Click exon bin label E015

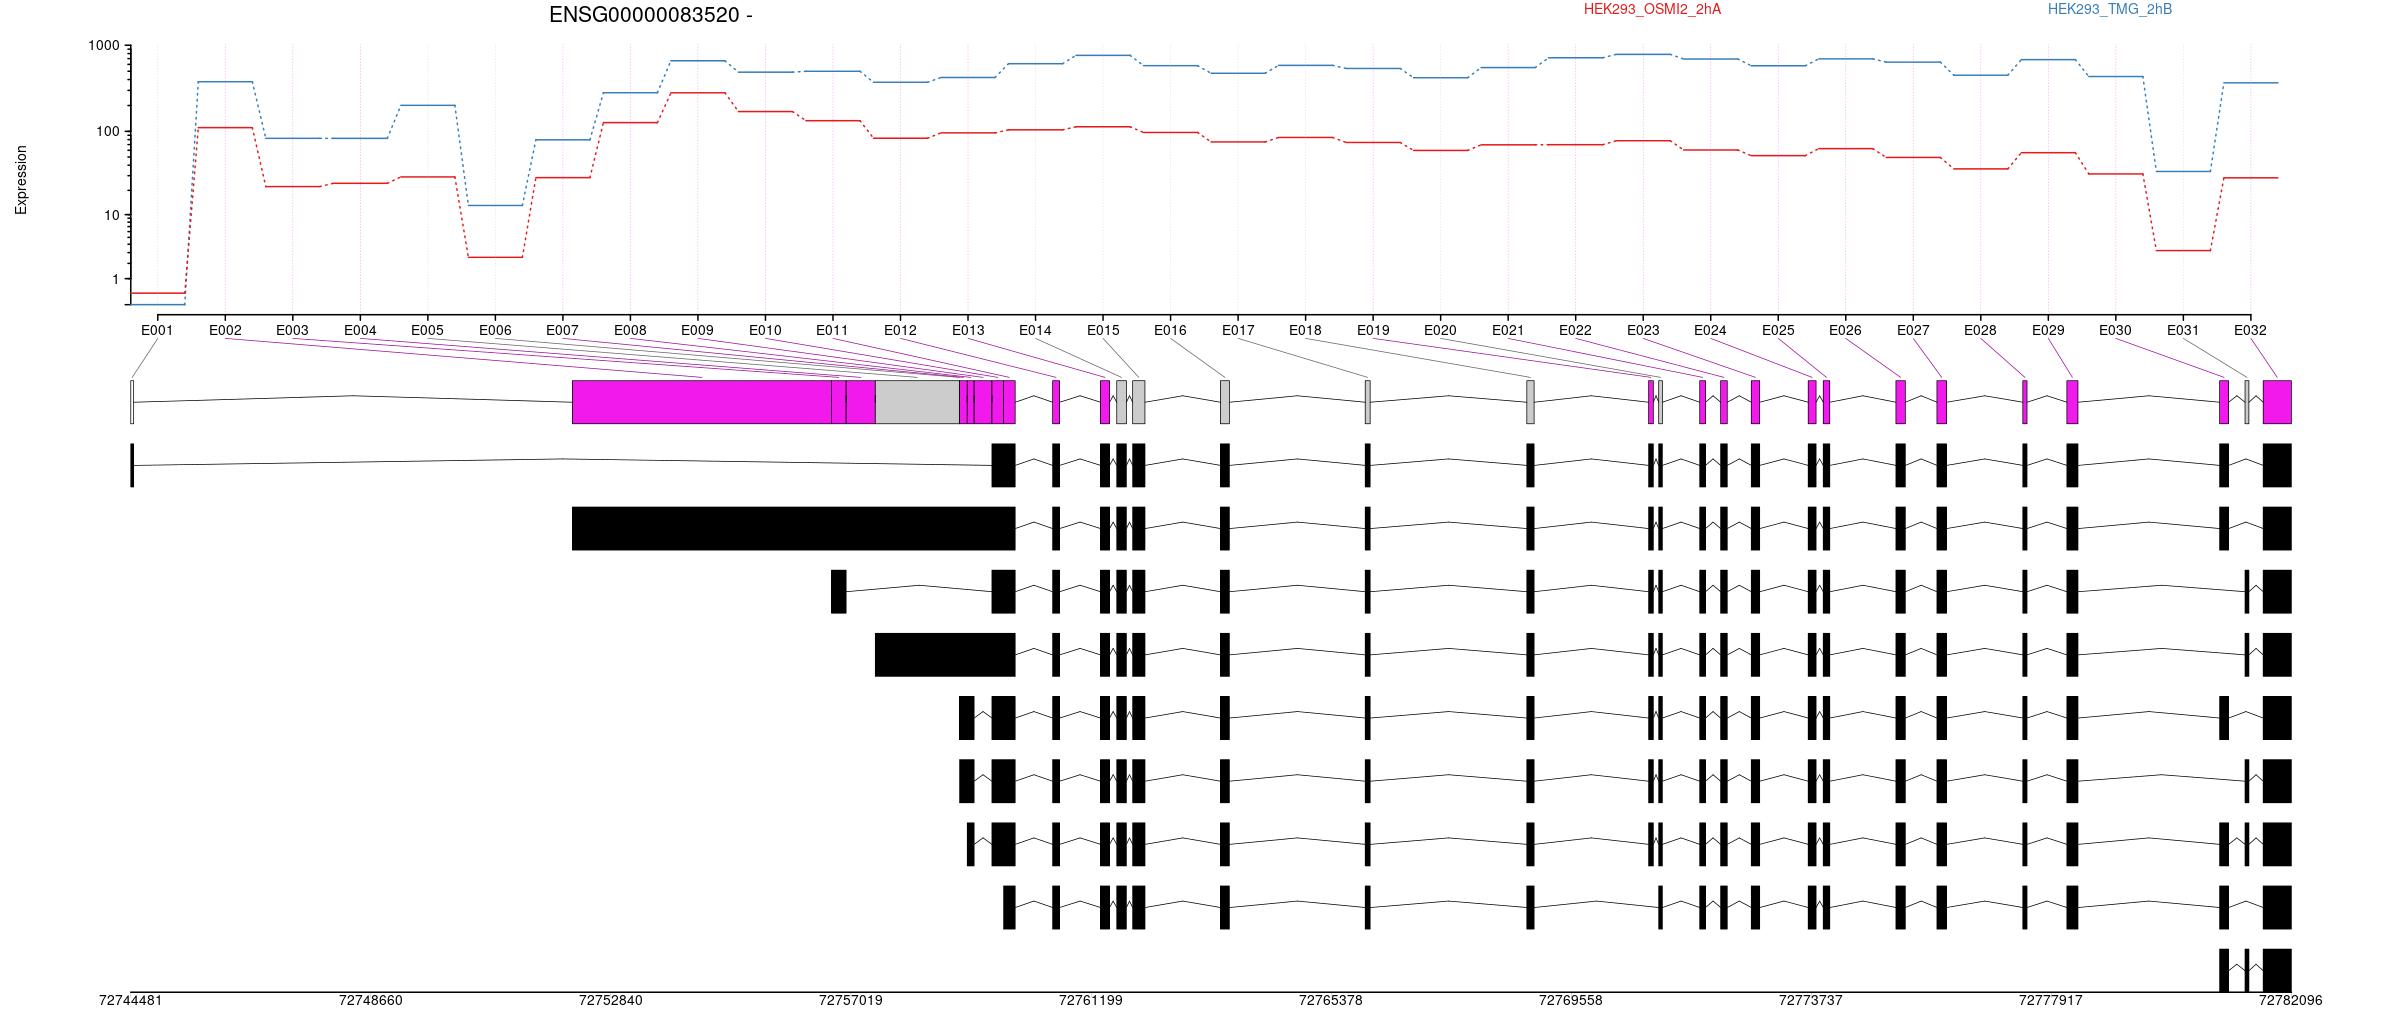point(1103,330)
